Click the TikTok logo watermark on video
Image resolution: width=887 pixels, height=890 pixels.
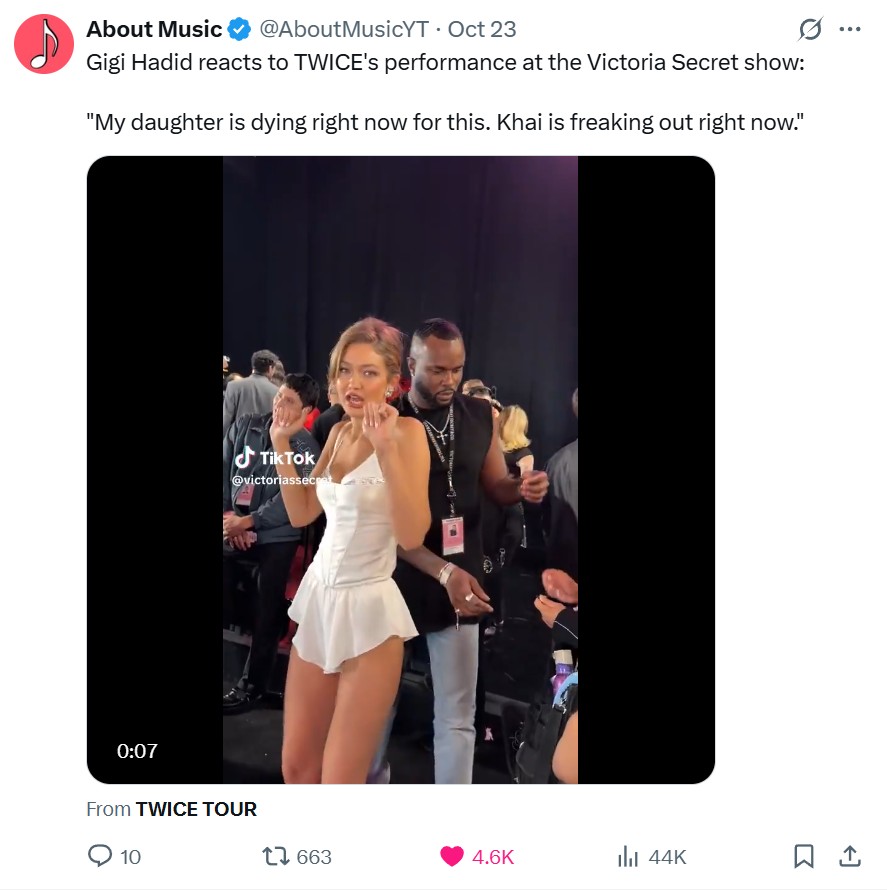[245, 458]
